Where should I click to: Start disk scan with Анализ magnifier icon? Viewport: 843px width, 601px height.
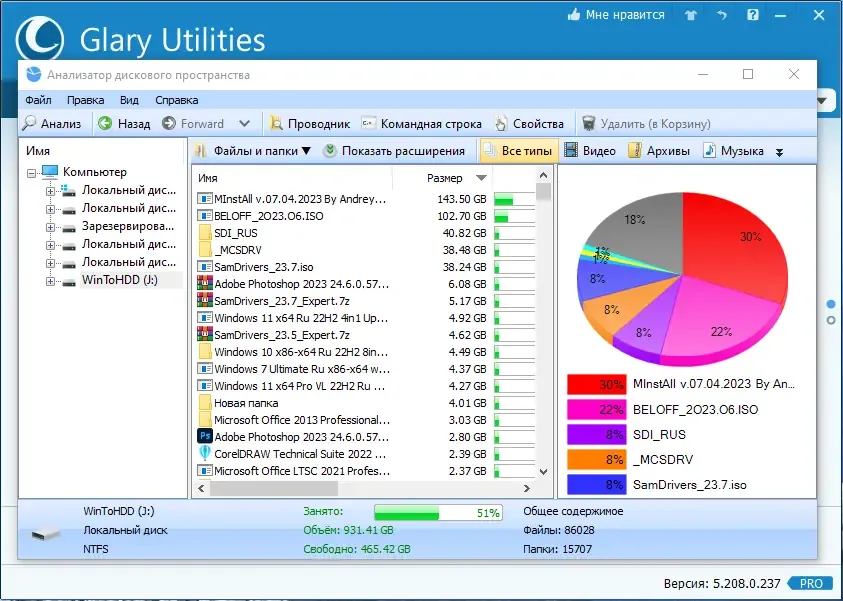[29, 124]
